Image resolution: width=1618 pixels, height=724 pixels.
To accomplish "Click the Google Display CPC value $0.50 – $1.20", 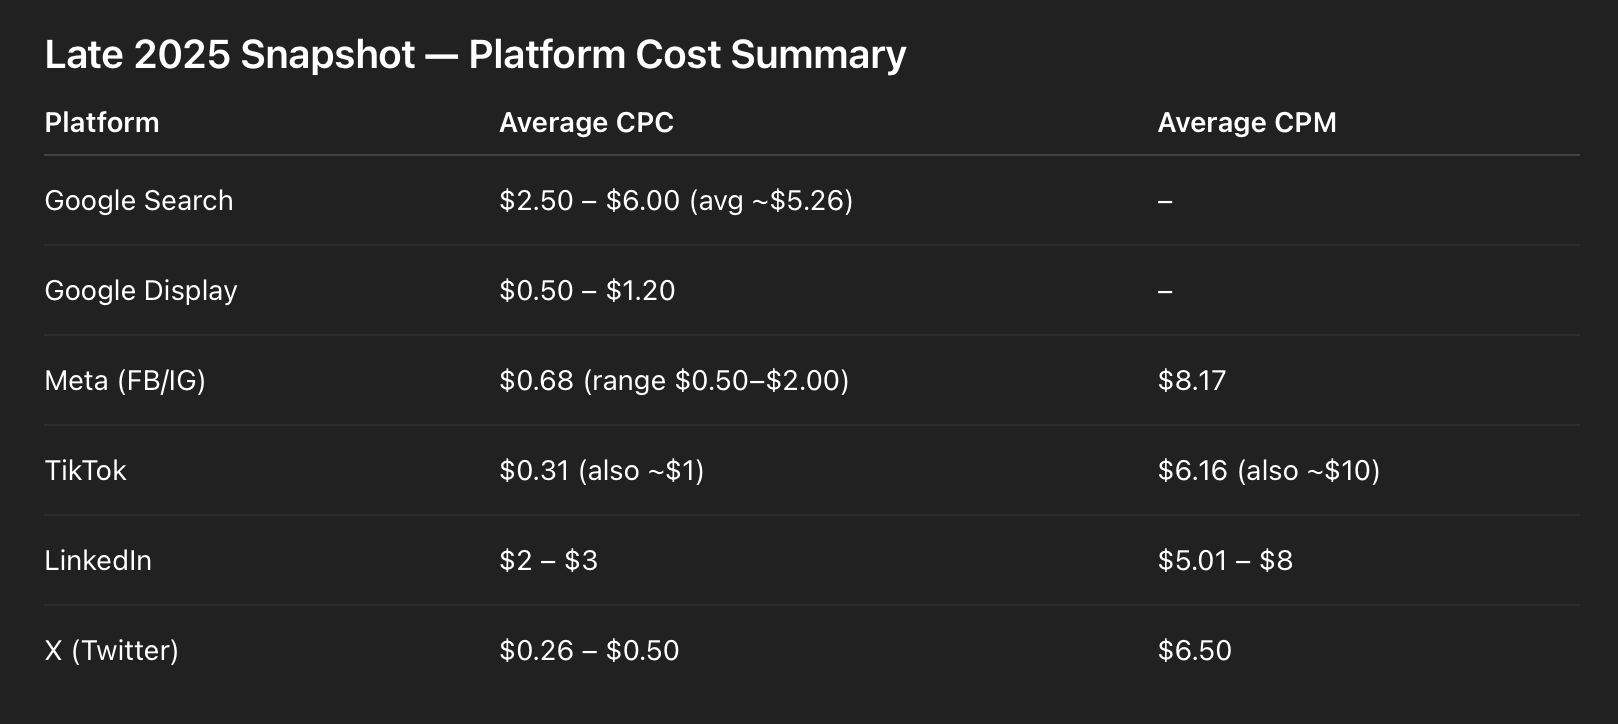I will click(x=587, y=290).
